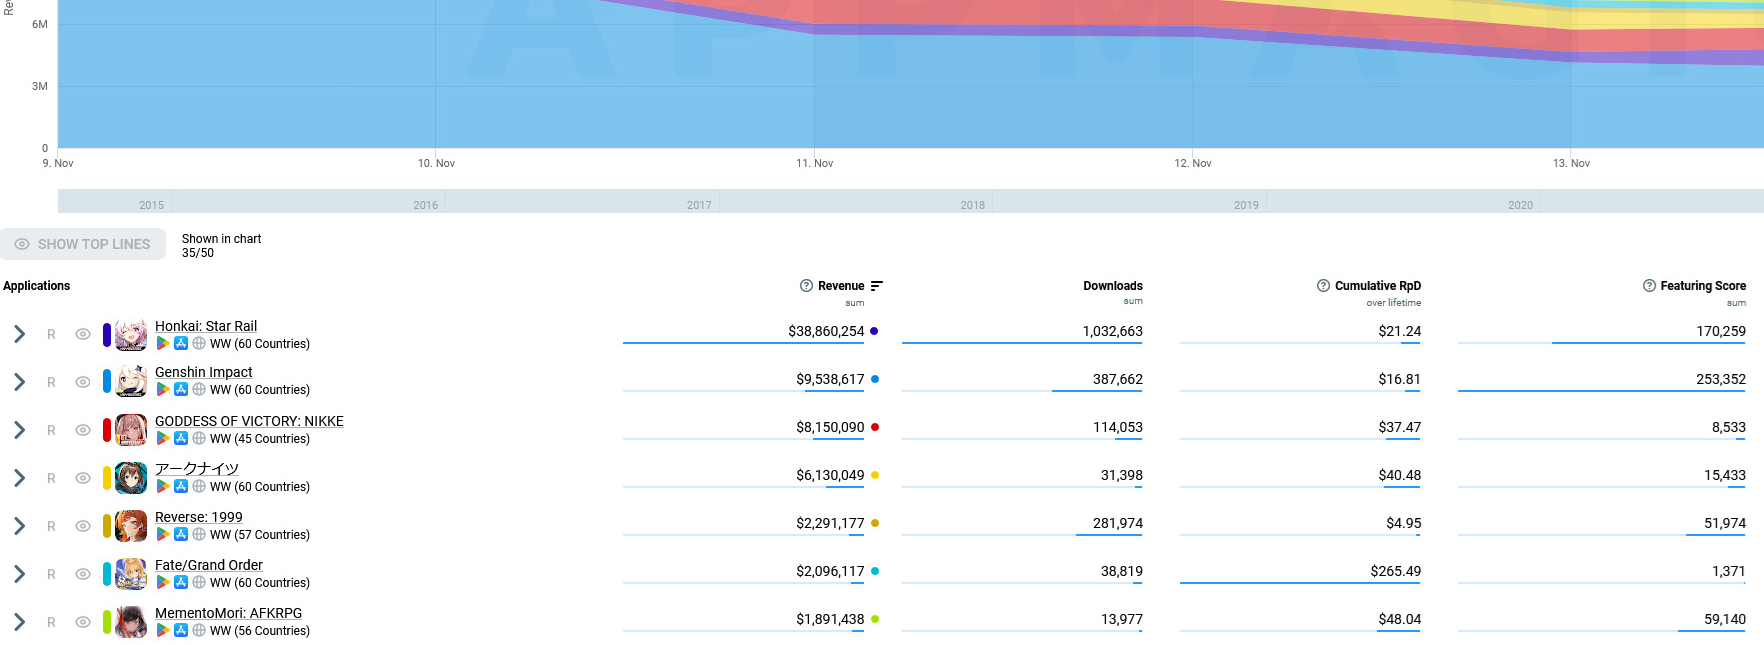Screen dimensions: 1764x645
Task: Click the SHOW TOP LINES button
Action: point(83,244)
